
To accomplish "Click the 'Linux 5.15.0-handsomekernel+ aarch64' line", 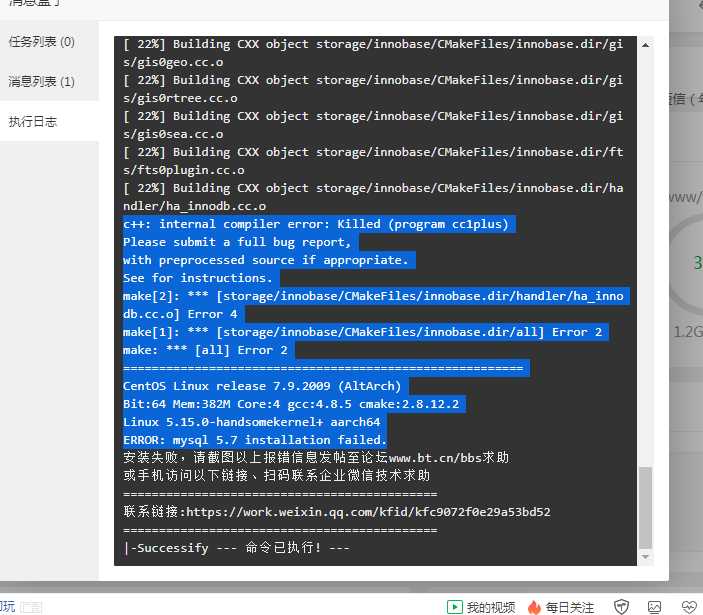I will pos(252,422).
